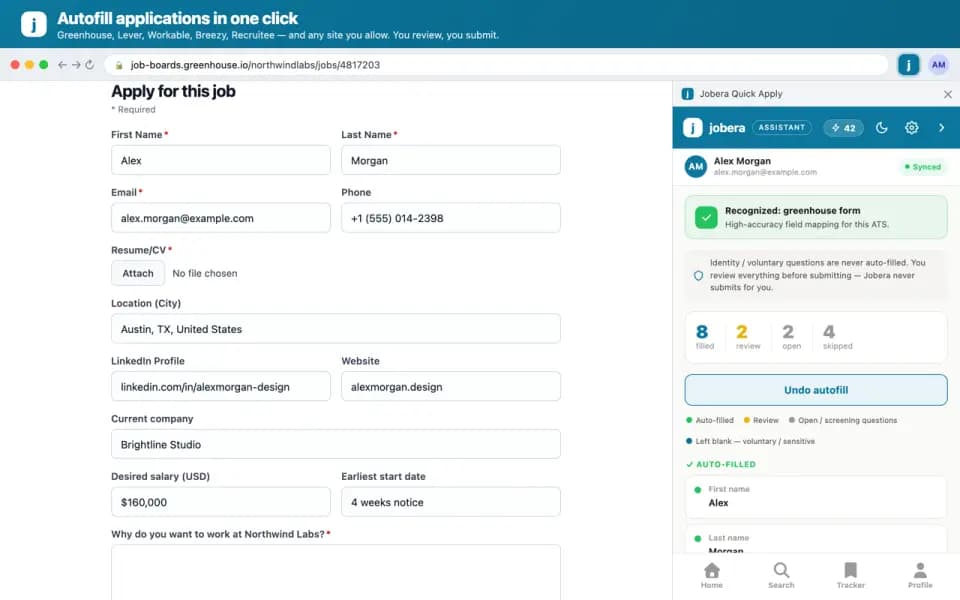The width and height of the screenshot is (960, 600).
Task: Click the ASSISTANT badge
Action: pos(782,127)
